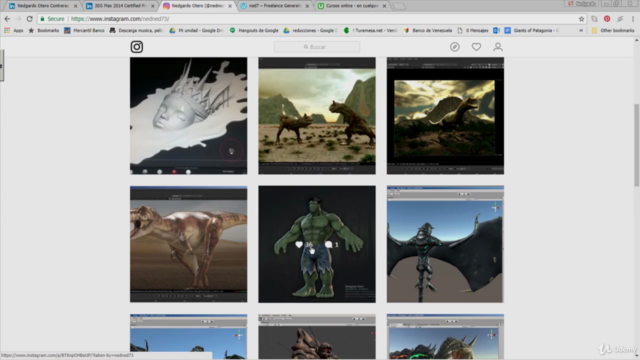Bookmark this page with star icon
640x360 pixels.
(x=582, y=19)
